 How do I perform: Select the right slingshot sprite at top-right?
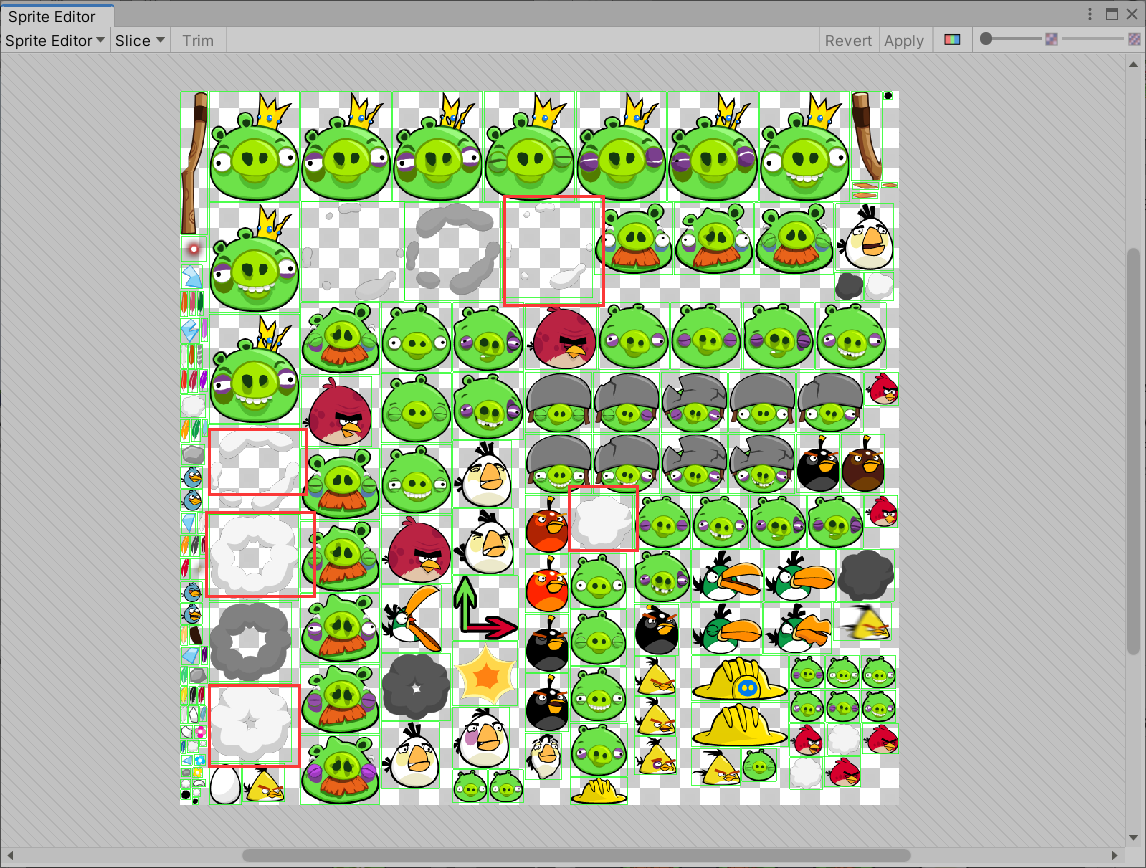click(866, 136)
